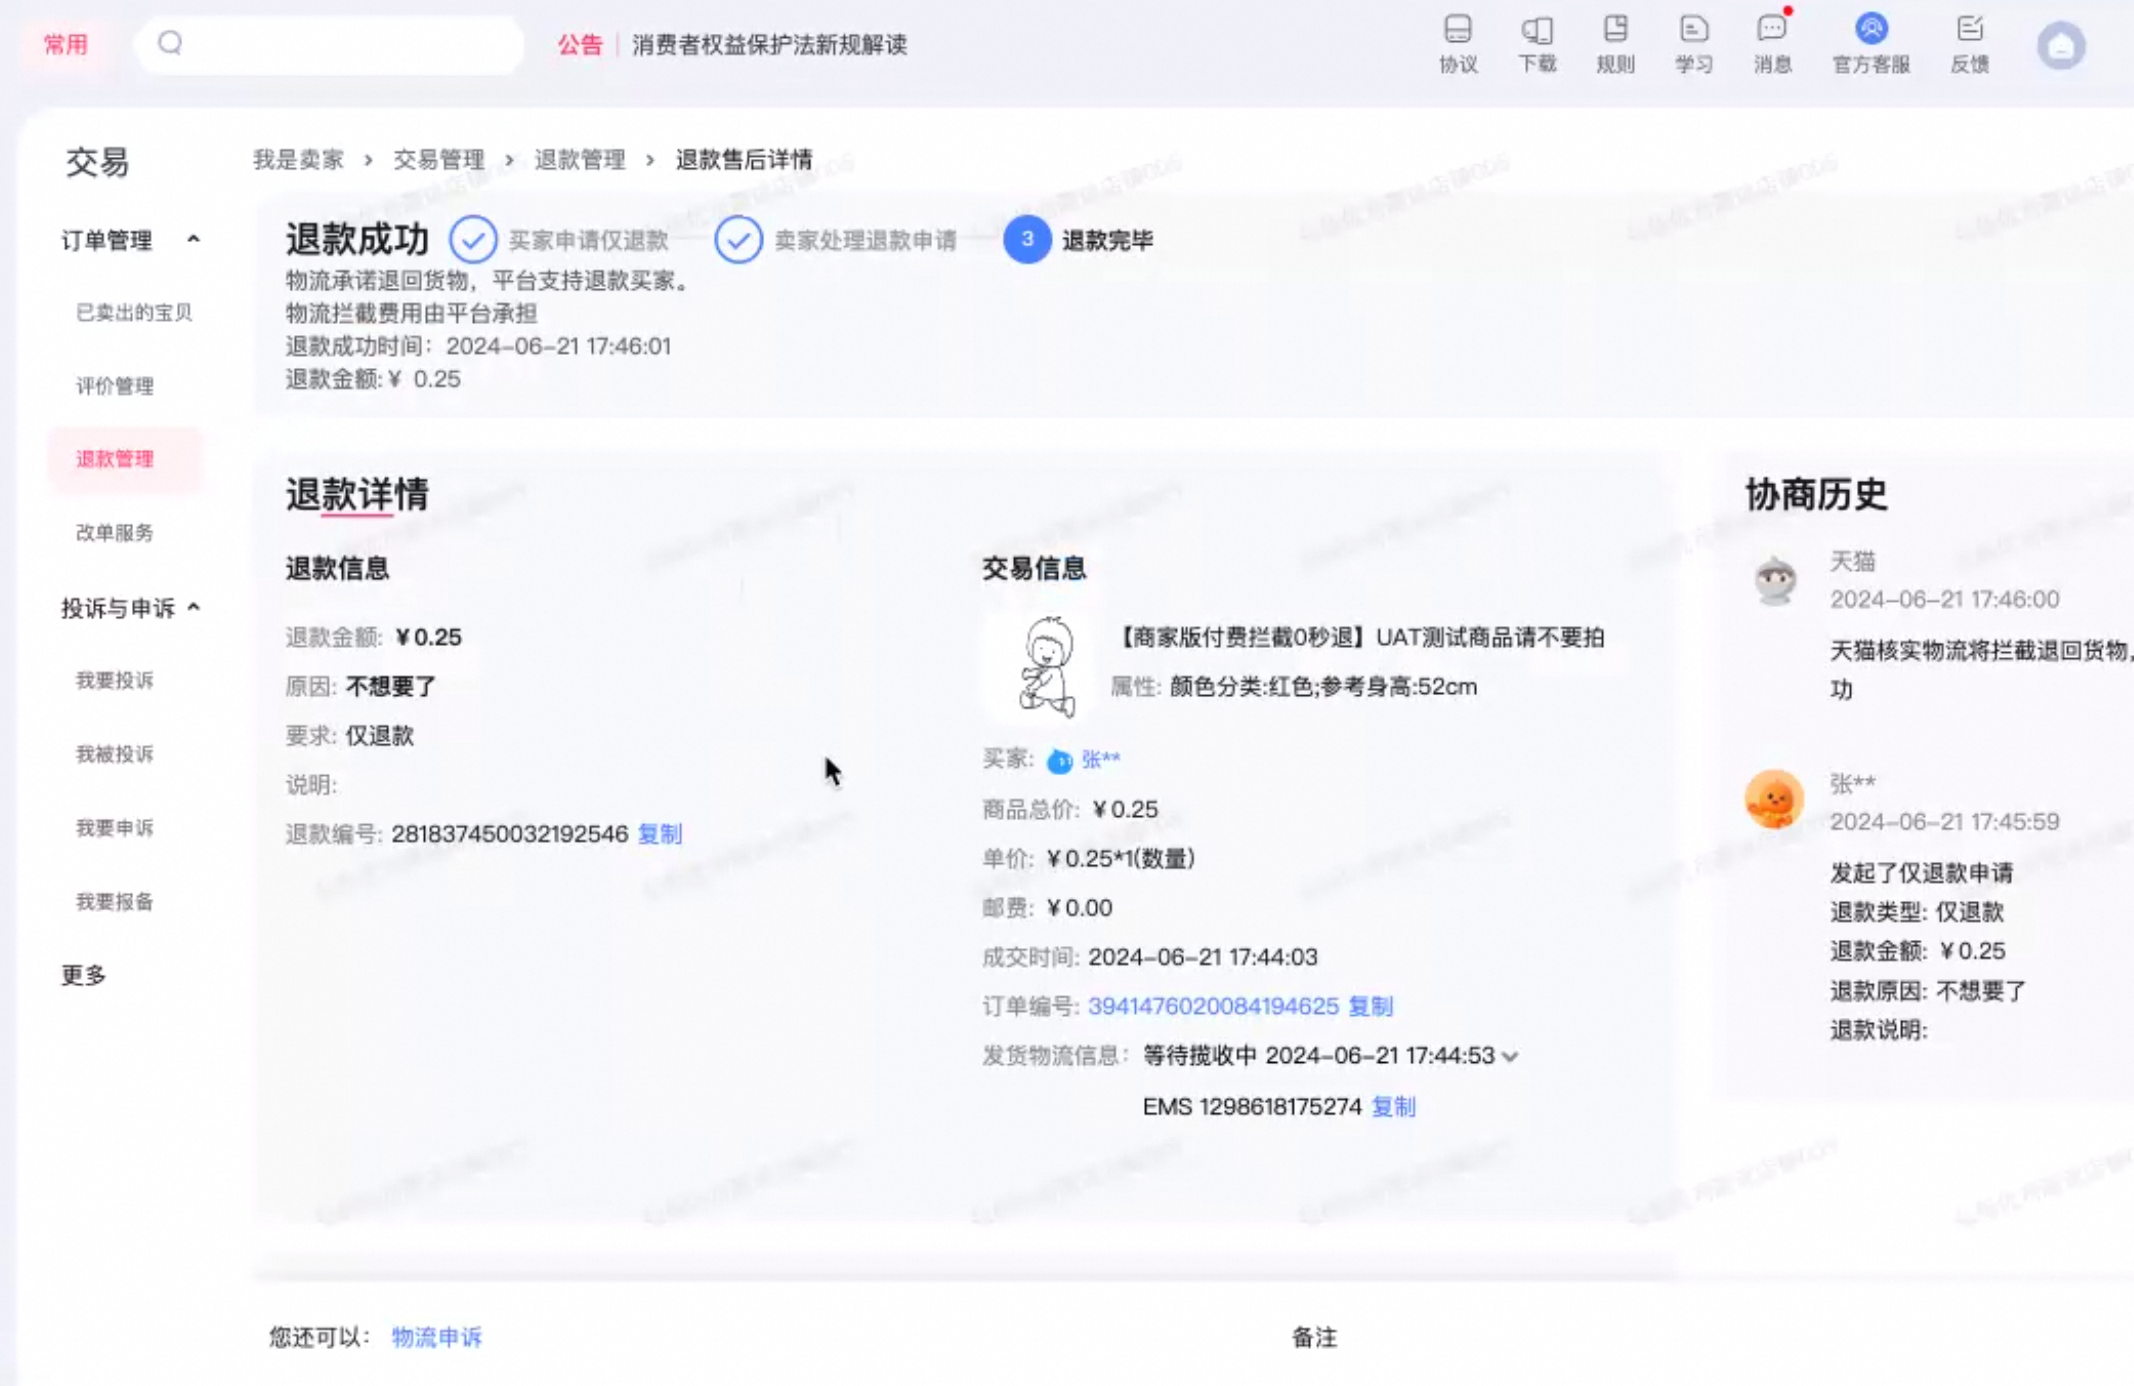Click the search magnifier in the search bar
Image resolution: width=2134 pixels, height=1386 pixels.
[169, 43]
